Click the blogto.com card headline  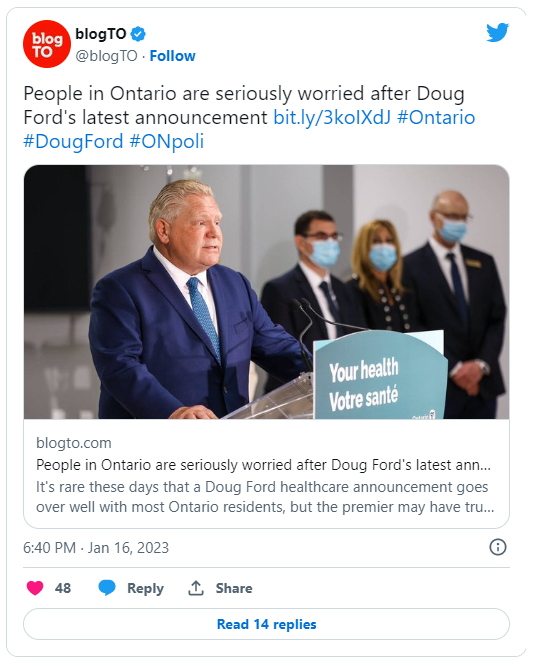pyautogui.click(x=263, y=465)
